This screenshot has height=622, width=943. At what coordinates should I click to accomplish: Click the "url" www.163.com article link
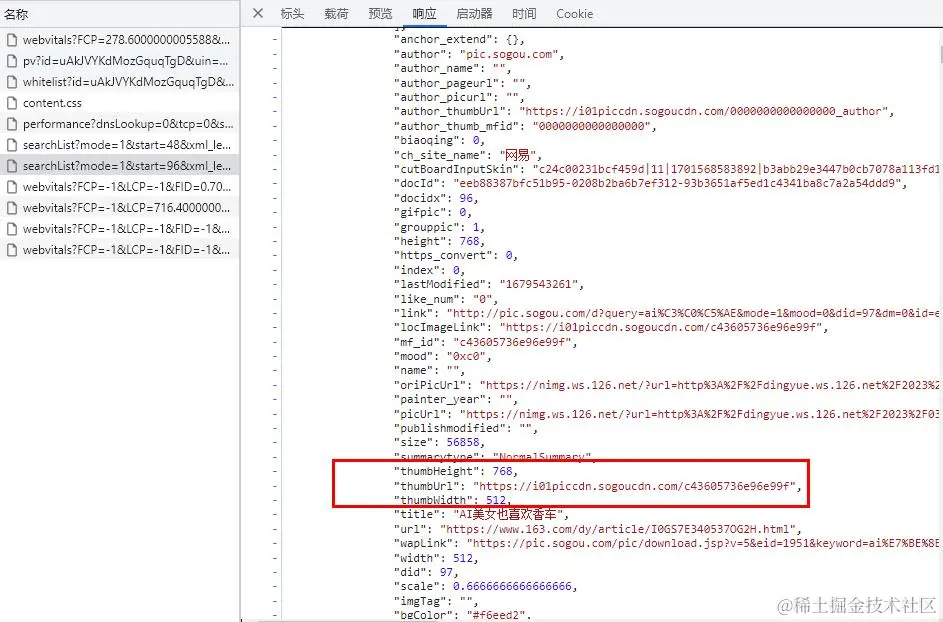[x=617, y=529]
